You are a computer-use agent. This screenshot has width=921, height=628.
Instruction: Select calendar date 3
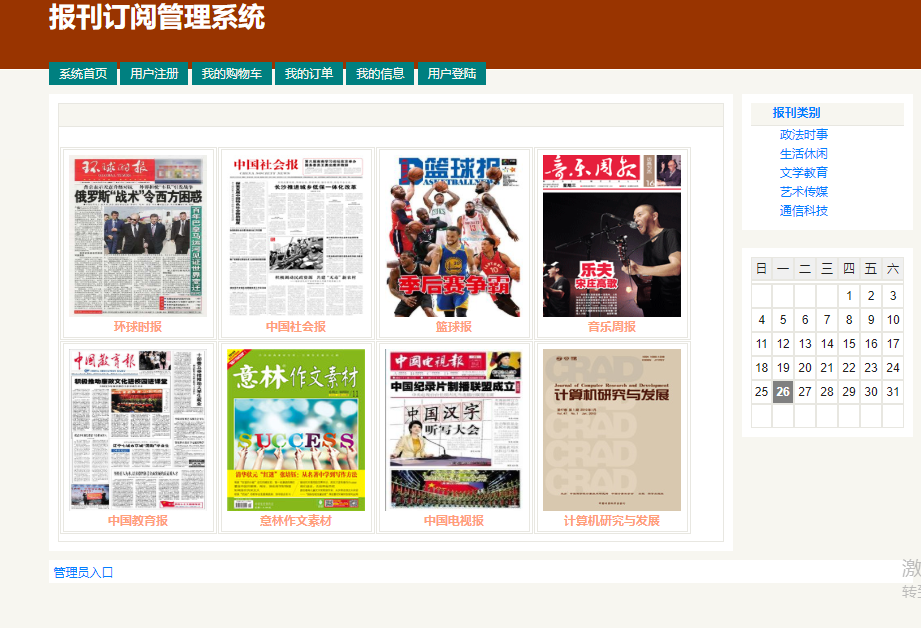[893, 295]
